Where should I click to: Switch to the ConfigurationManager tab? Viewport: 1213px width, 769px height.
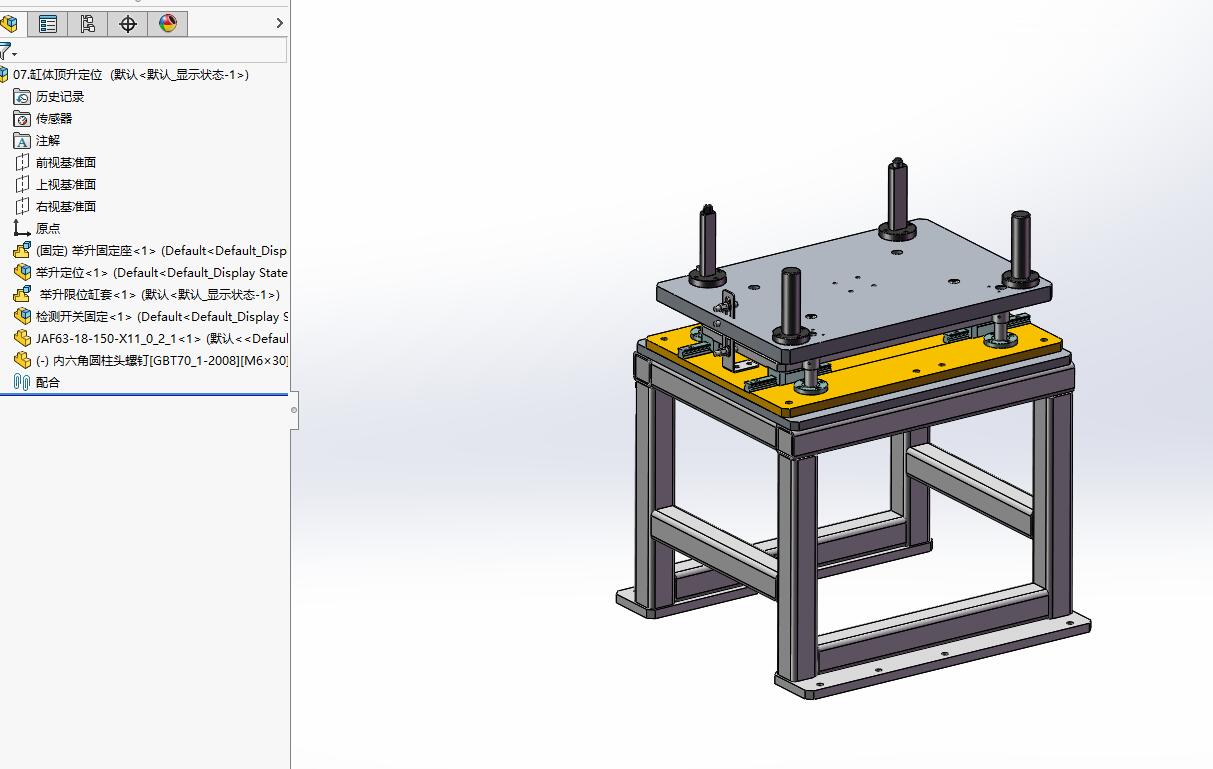(87, 24)
